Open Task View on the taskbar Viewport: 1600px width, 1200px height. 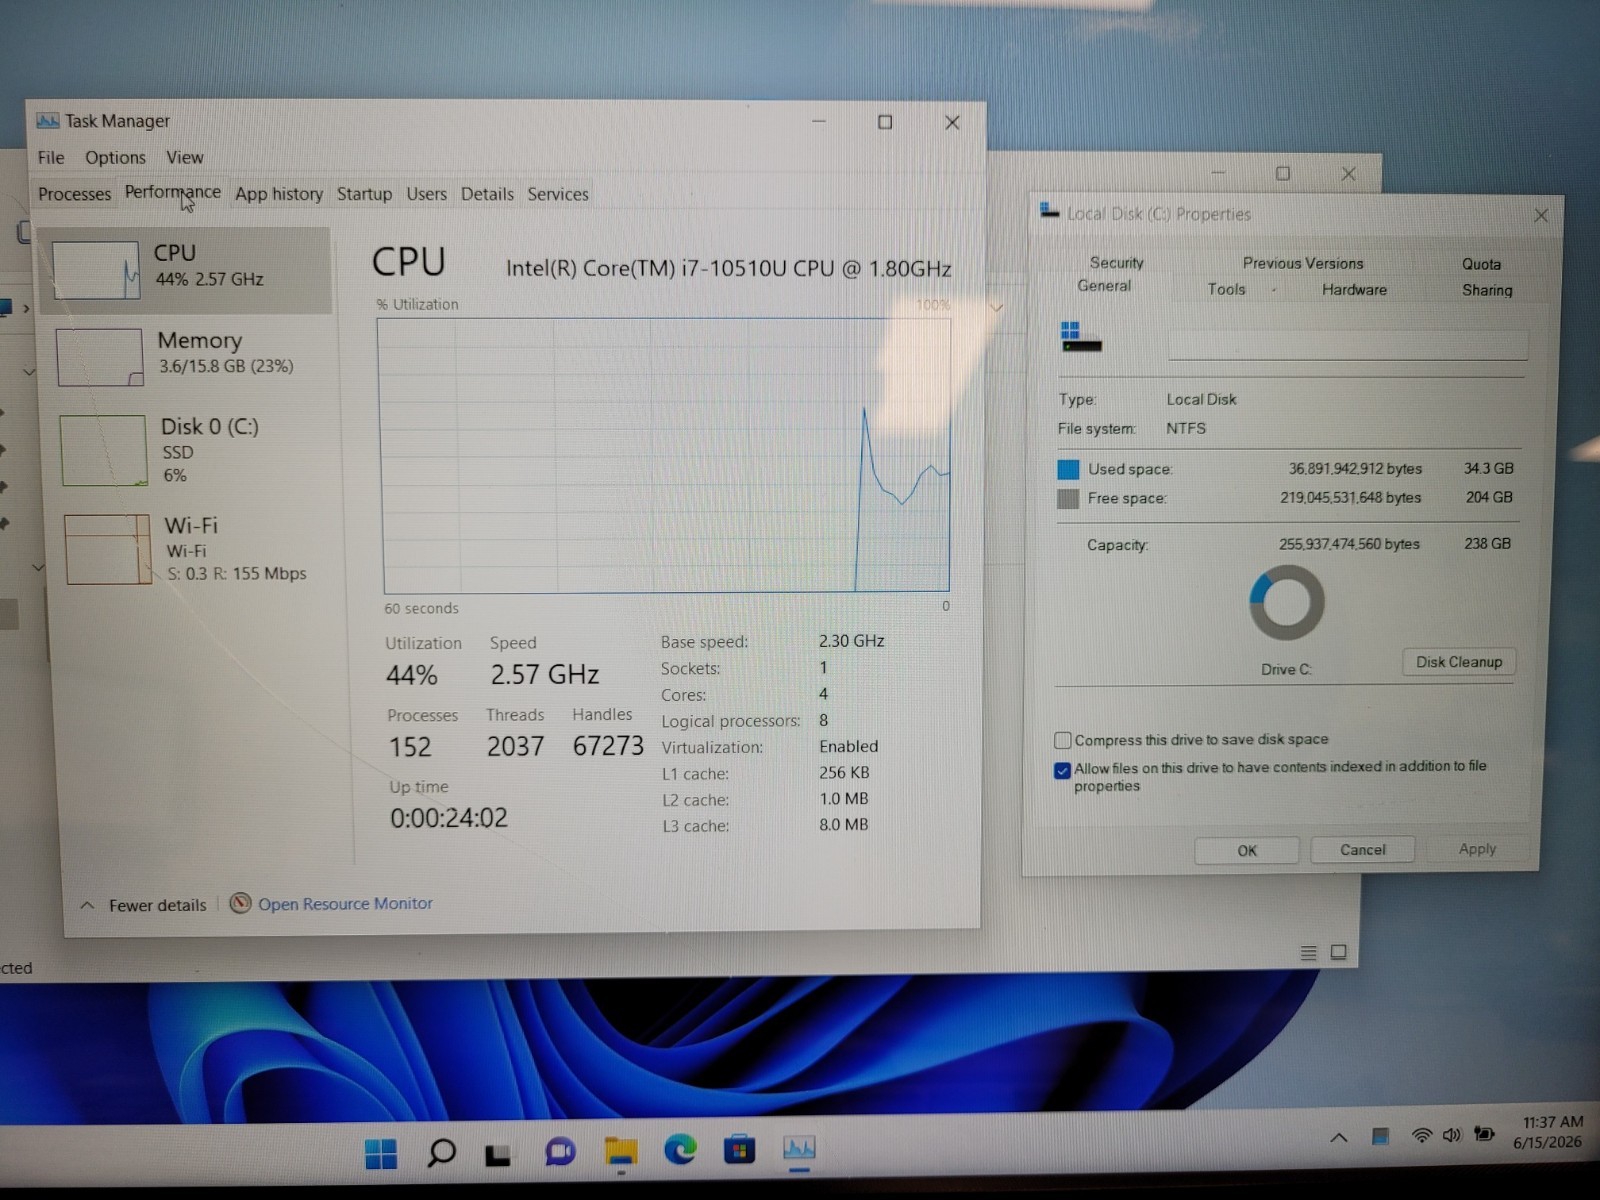[x=498, y=1155]
